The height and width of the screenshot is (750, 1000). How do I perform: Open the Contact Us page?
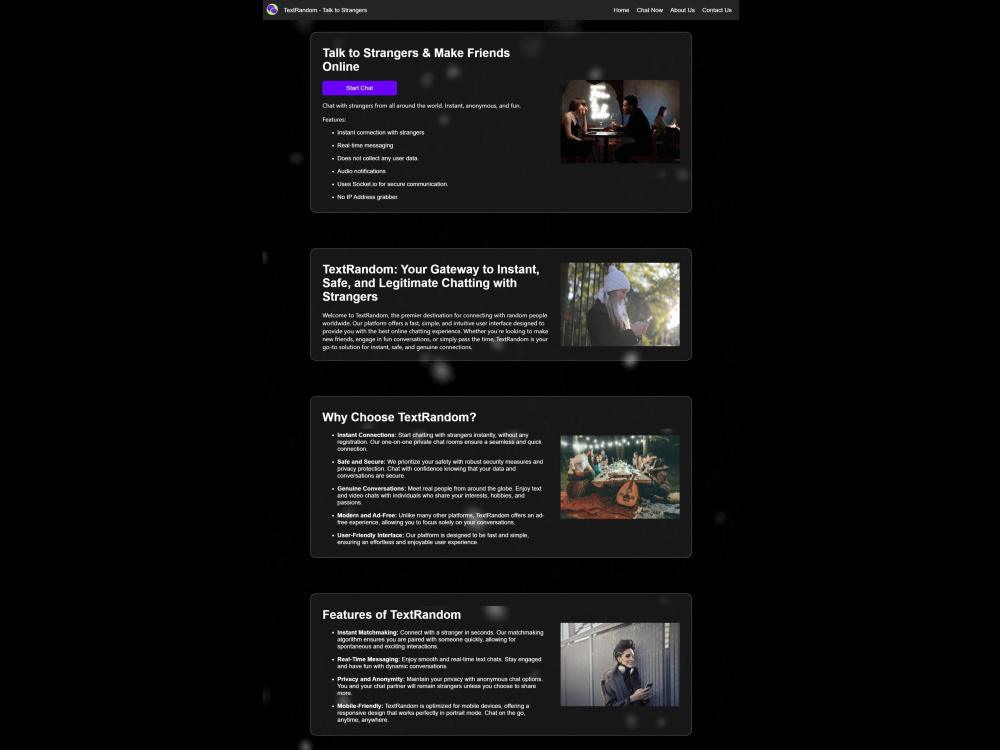pos(717,10)
